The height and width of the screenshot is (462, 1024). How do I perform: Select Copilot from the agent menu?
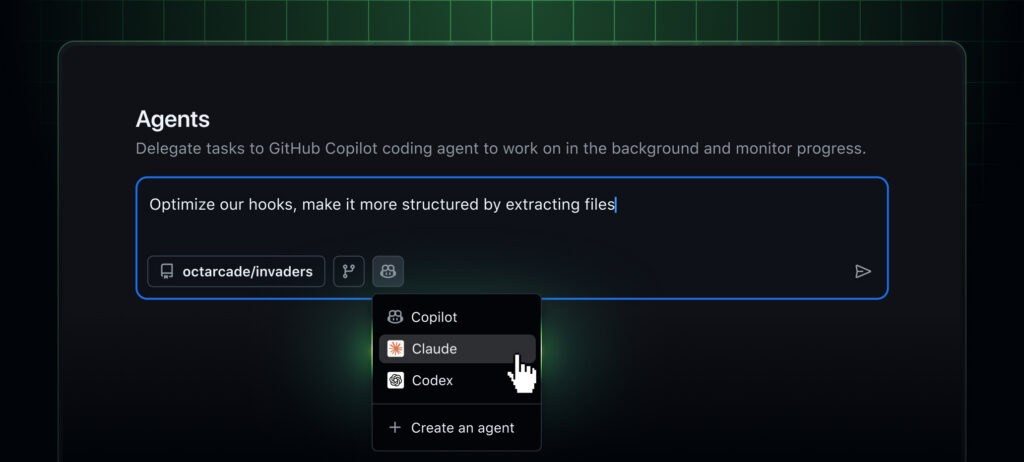[x=434, y=317]
